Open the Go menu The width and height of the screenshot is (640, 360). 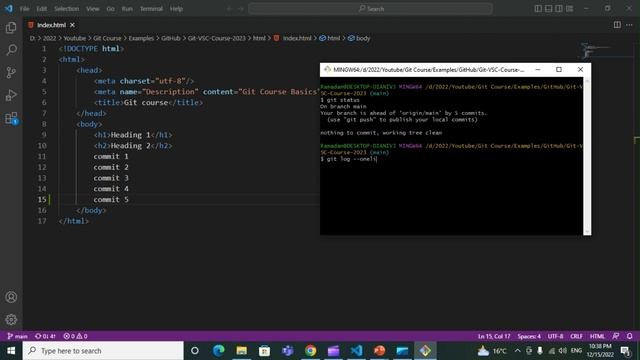click(111, 9)
